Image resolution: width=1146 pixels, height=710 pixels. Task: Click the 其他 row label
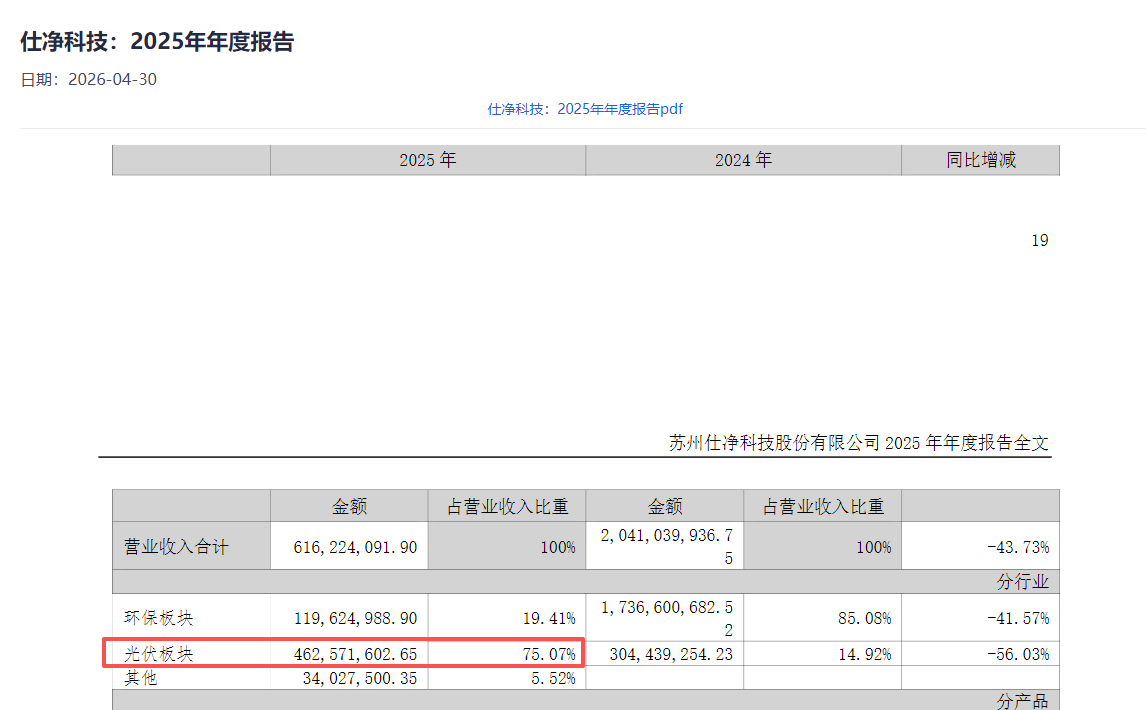click(141, 678)
